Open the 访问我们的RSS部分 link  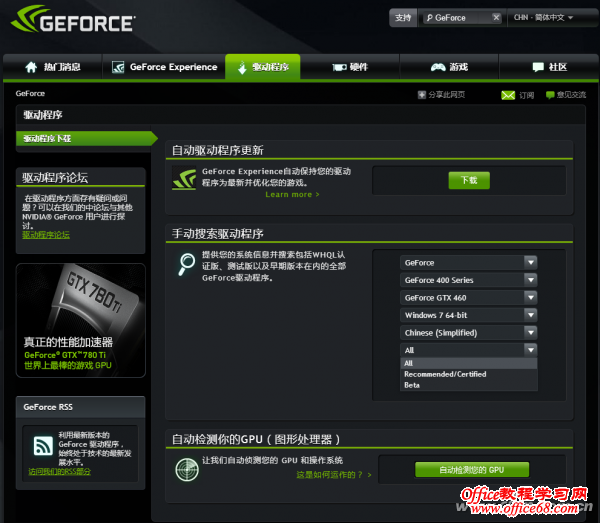(x=60, y=472)
